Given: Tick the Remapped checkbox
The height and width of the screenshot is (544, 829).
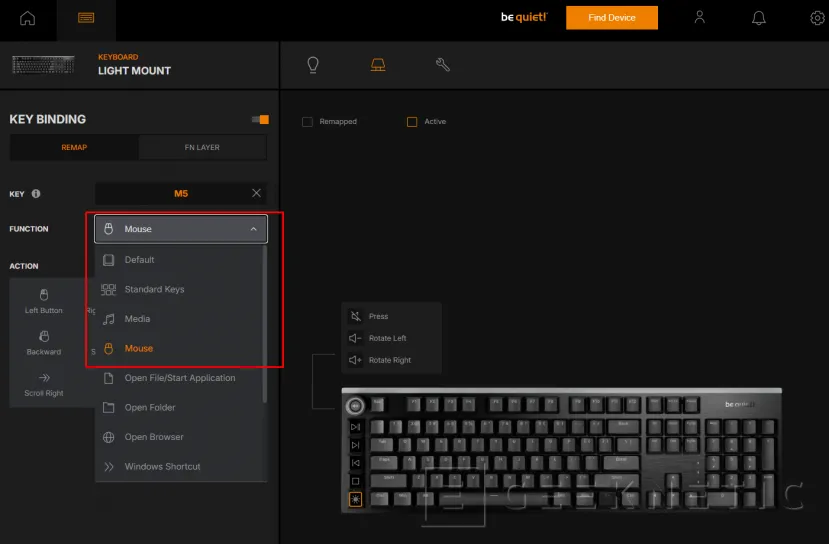Looking at the screenshot, I should pos(308,122).
